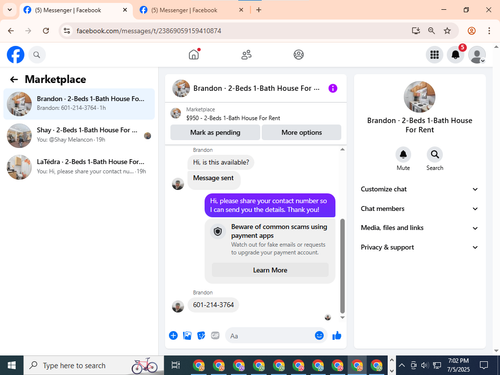Click Learn More in the scam warning
Screen dimensions: 500x375
point(270,270)
